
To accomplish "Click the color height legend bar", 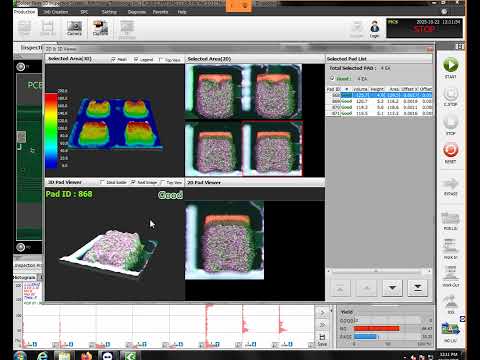I will click(x=51, y=131).
